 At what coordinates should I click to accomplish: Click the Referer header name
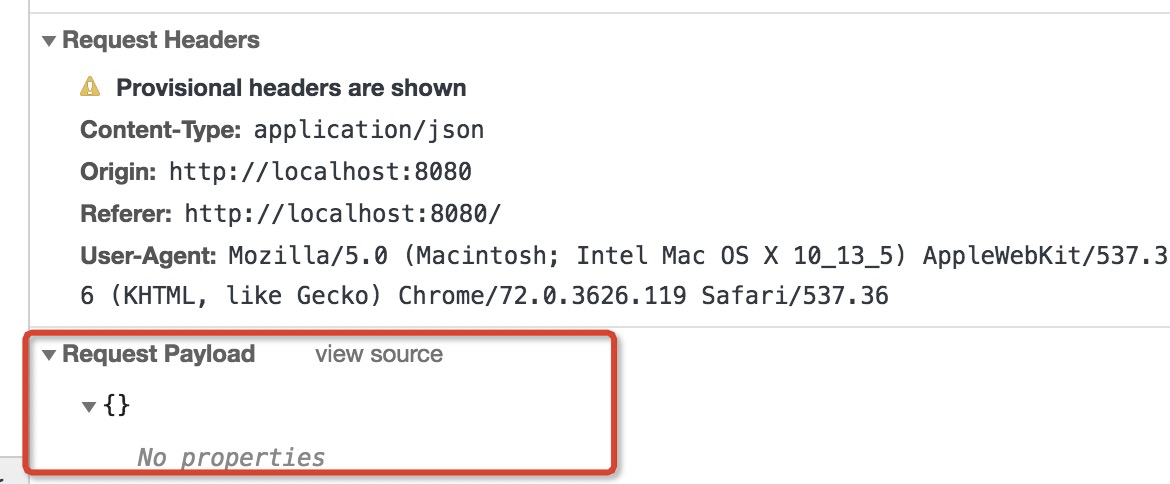126,215
